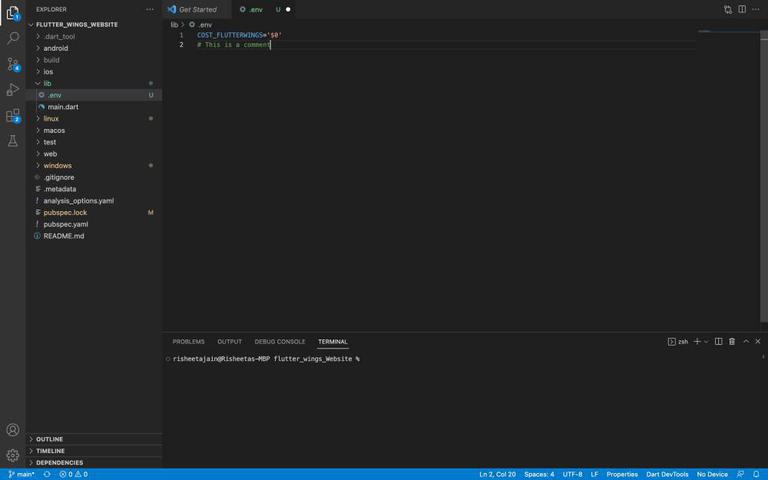Change language mode via Properties
The image size is (768, 480).
pos(622,474)
